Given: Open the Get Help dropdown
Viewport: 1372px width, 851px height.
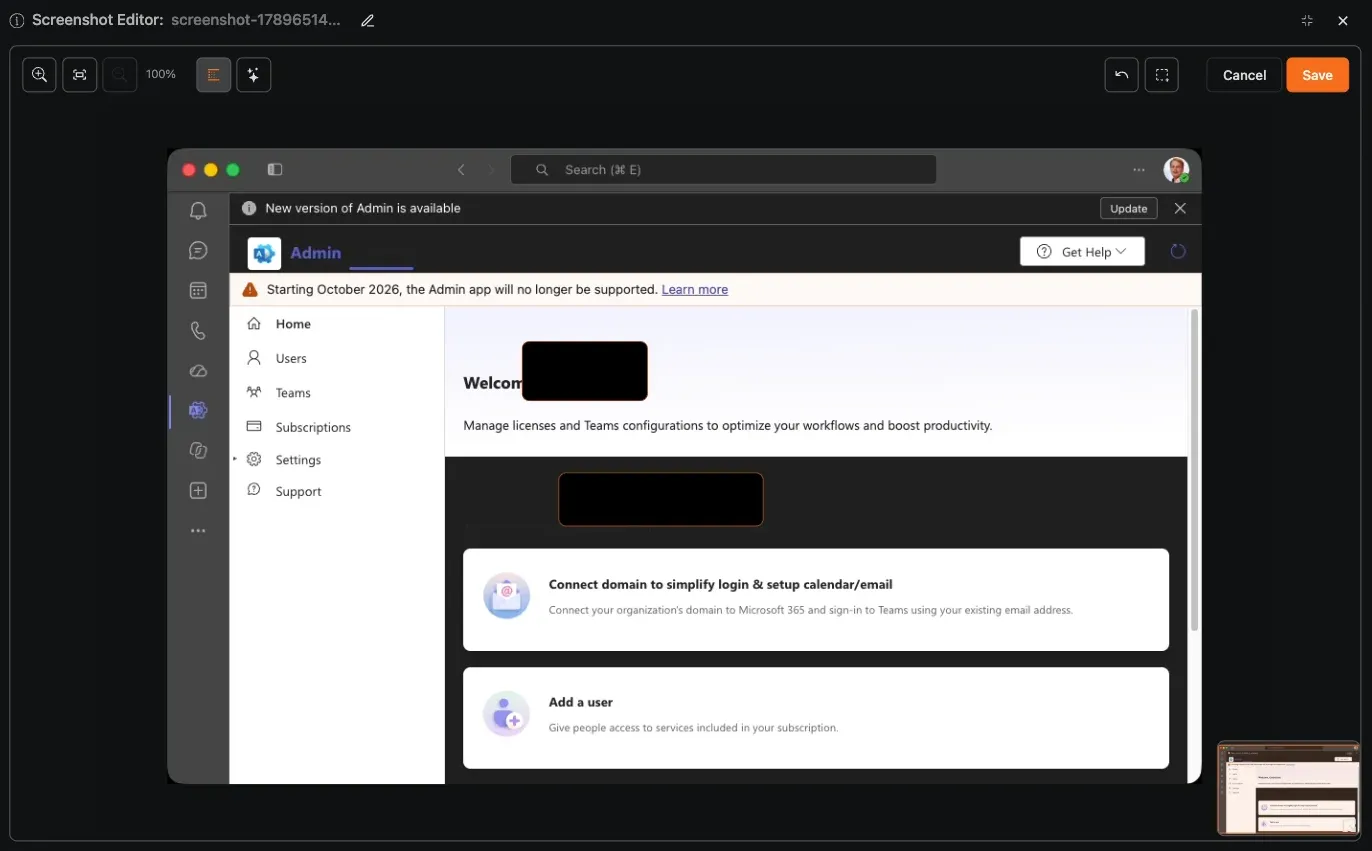Looking at the screenshot, I should [x=1082, y=252].
